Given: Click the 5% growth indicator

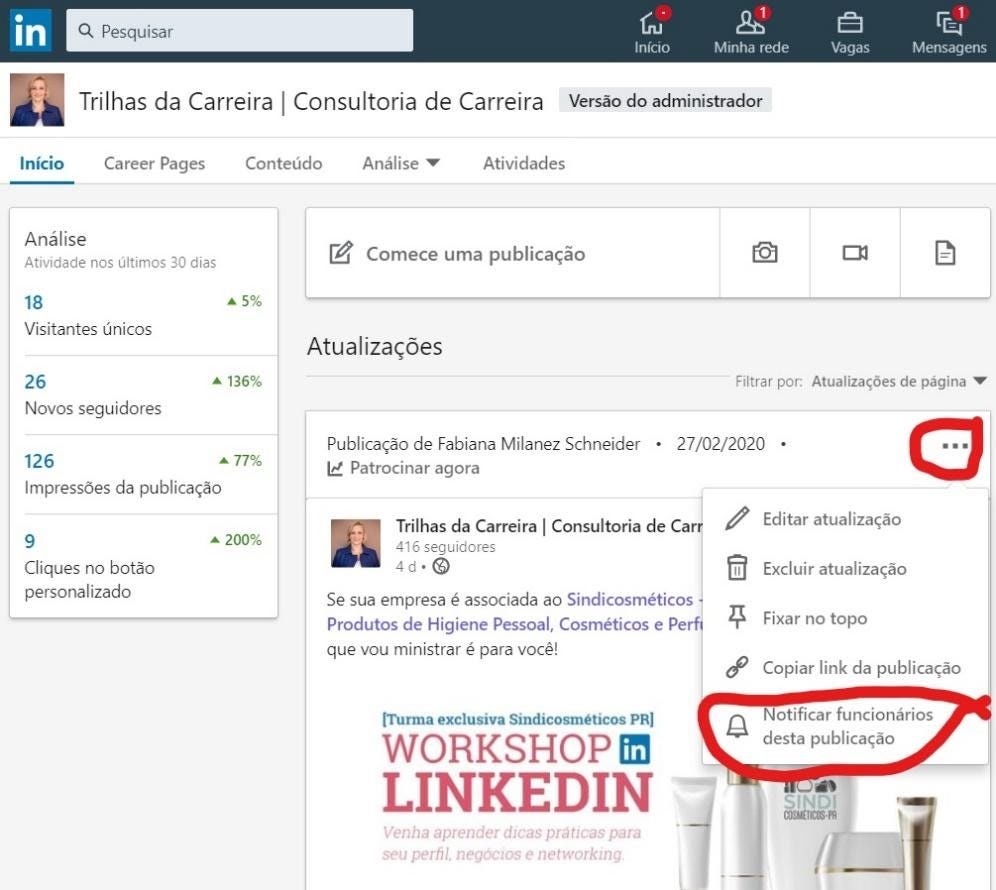Looking at the screenshot, I should point(245,301).
